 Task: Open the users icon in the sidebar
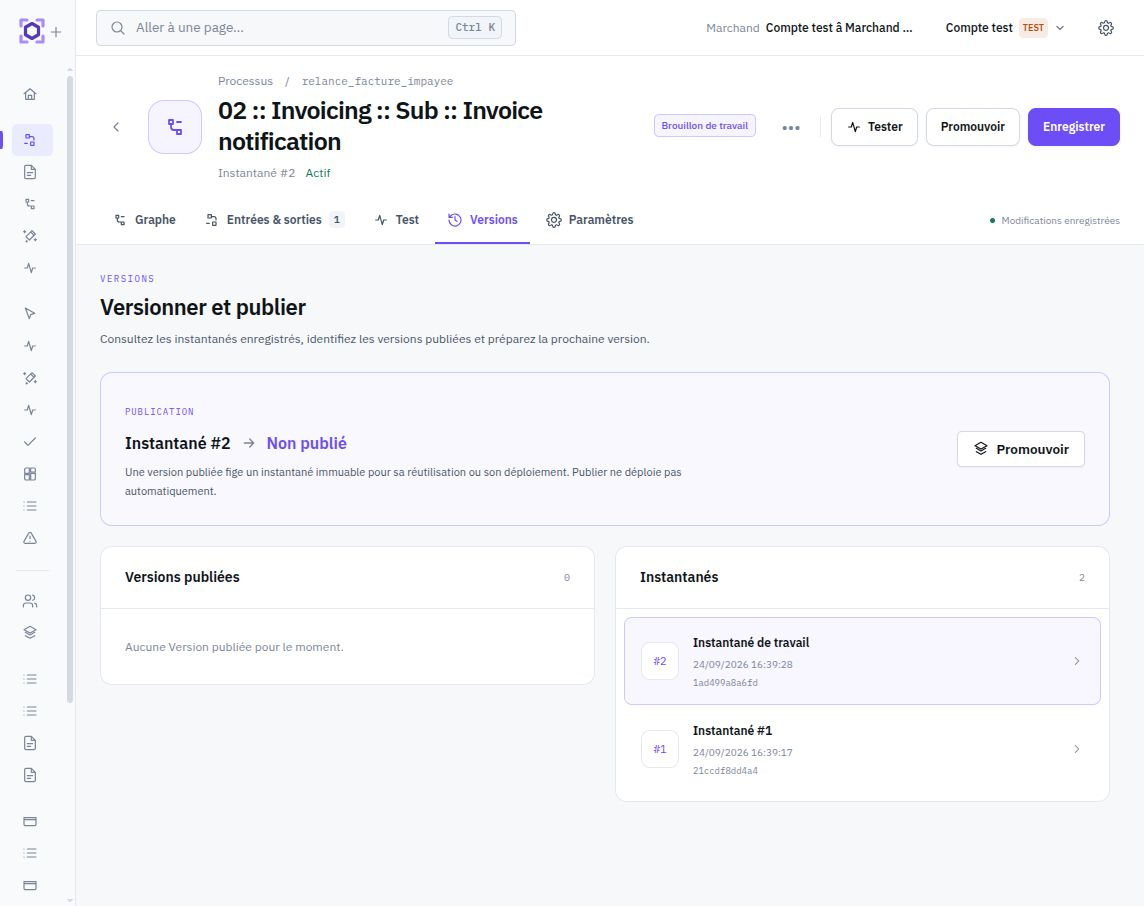[x=30, y=601]
